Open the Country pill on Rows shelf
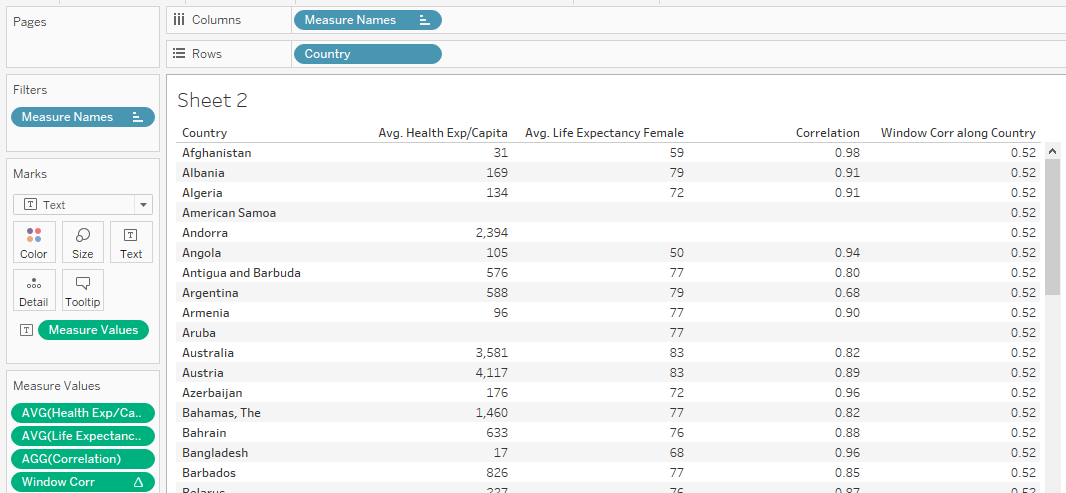This screenshot has height=493, width=1066. pyautogui.click(x=366, y=54)
